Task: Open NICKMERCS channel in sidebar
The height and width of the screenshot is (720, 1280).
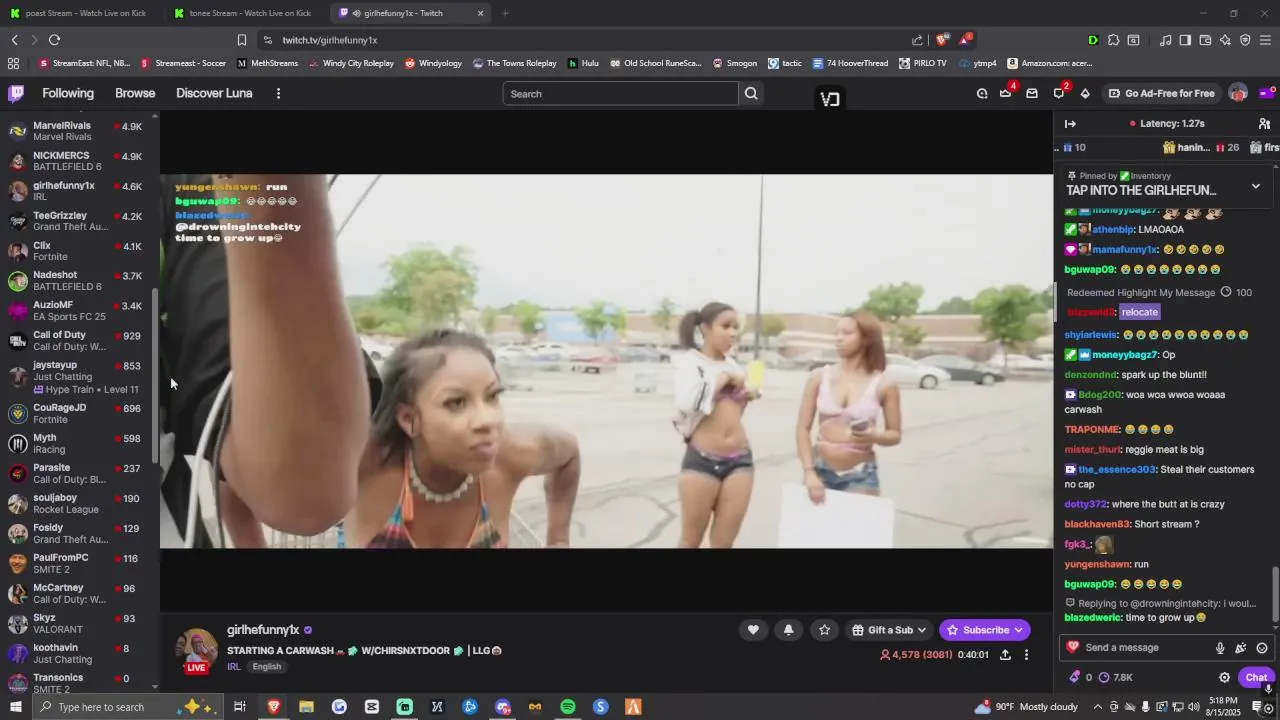Action: 80,161
